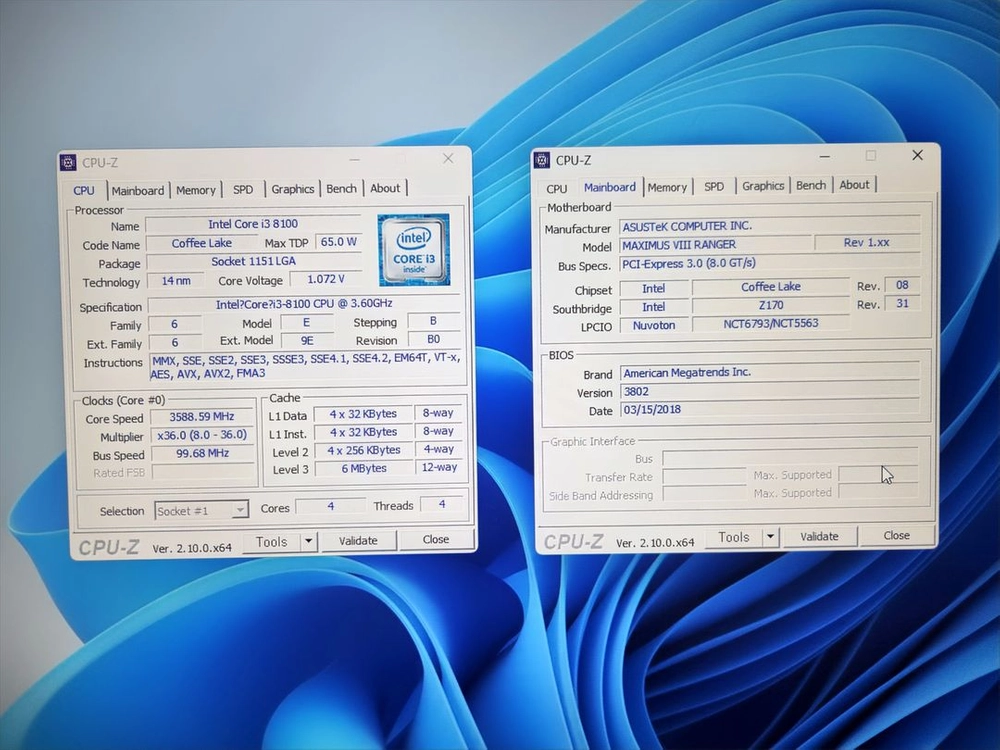Open About tab in left CPU-Z window
The width and height of the screenshot is (1000, 750).
pos(385,188)
